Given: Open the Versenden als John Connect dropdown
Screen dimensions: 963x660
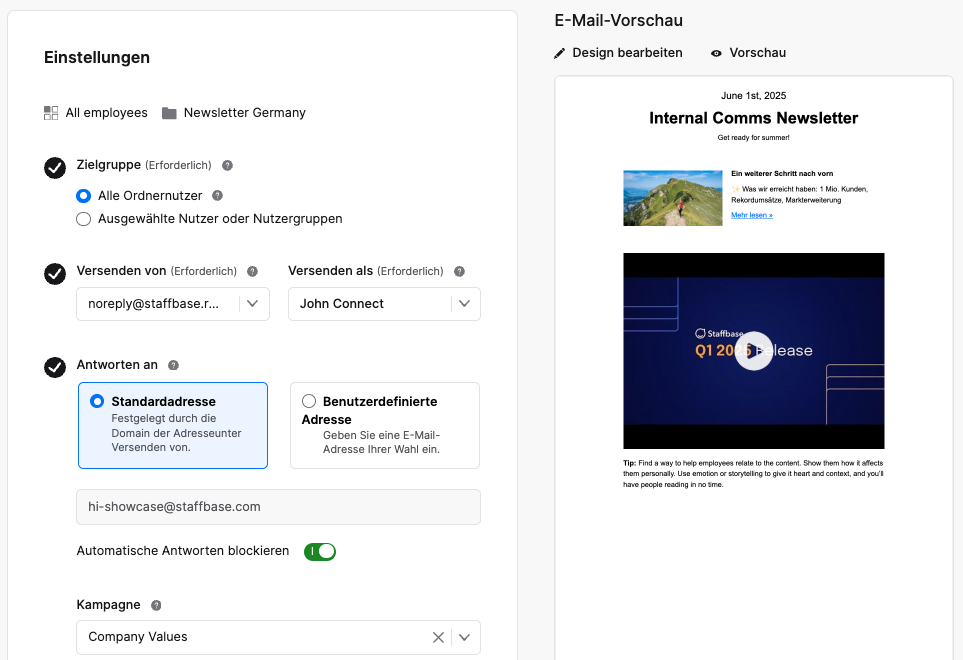Looking at the screenshot, I should pos(384,304).
